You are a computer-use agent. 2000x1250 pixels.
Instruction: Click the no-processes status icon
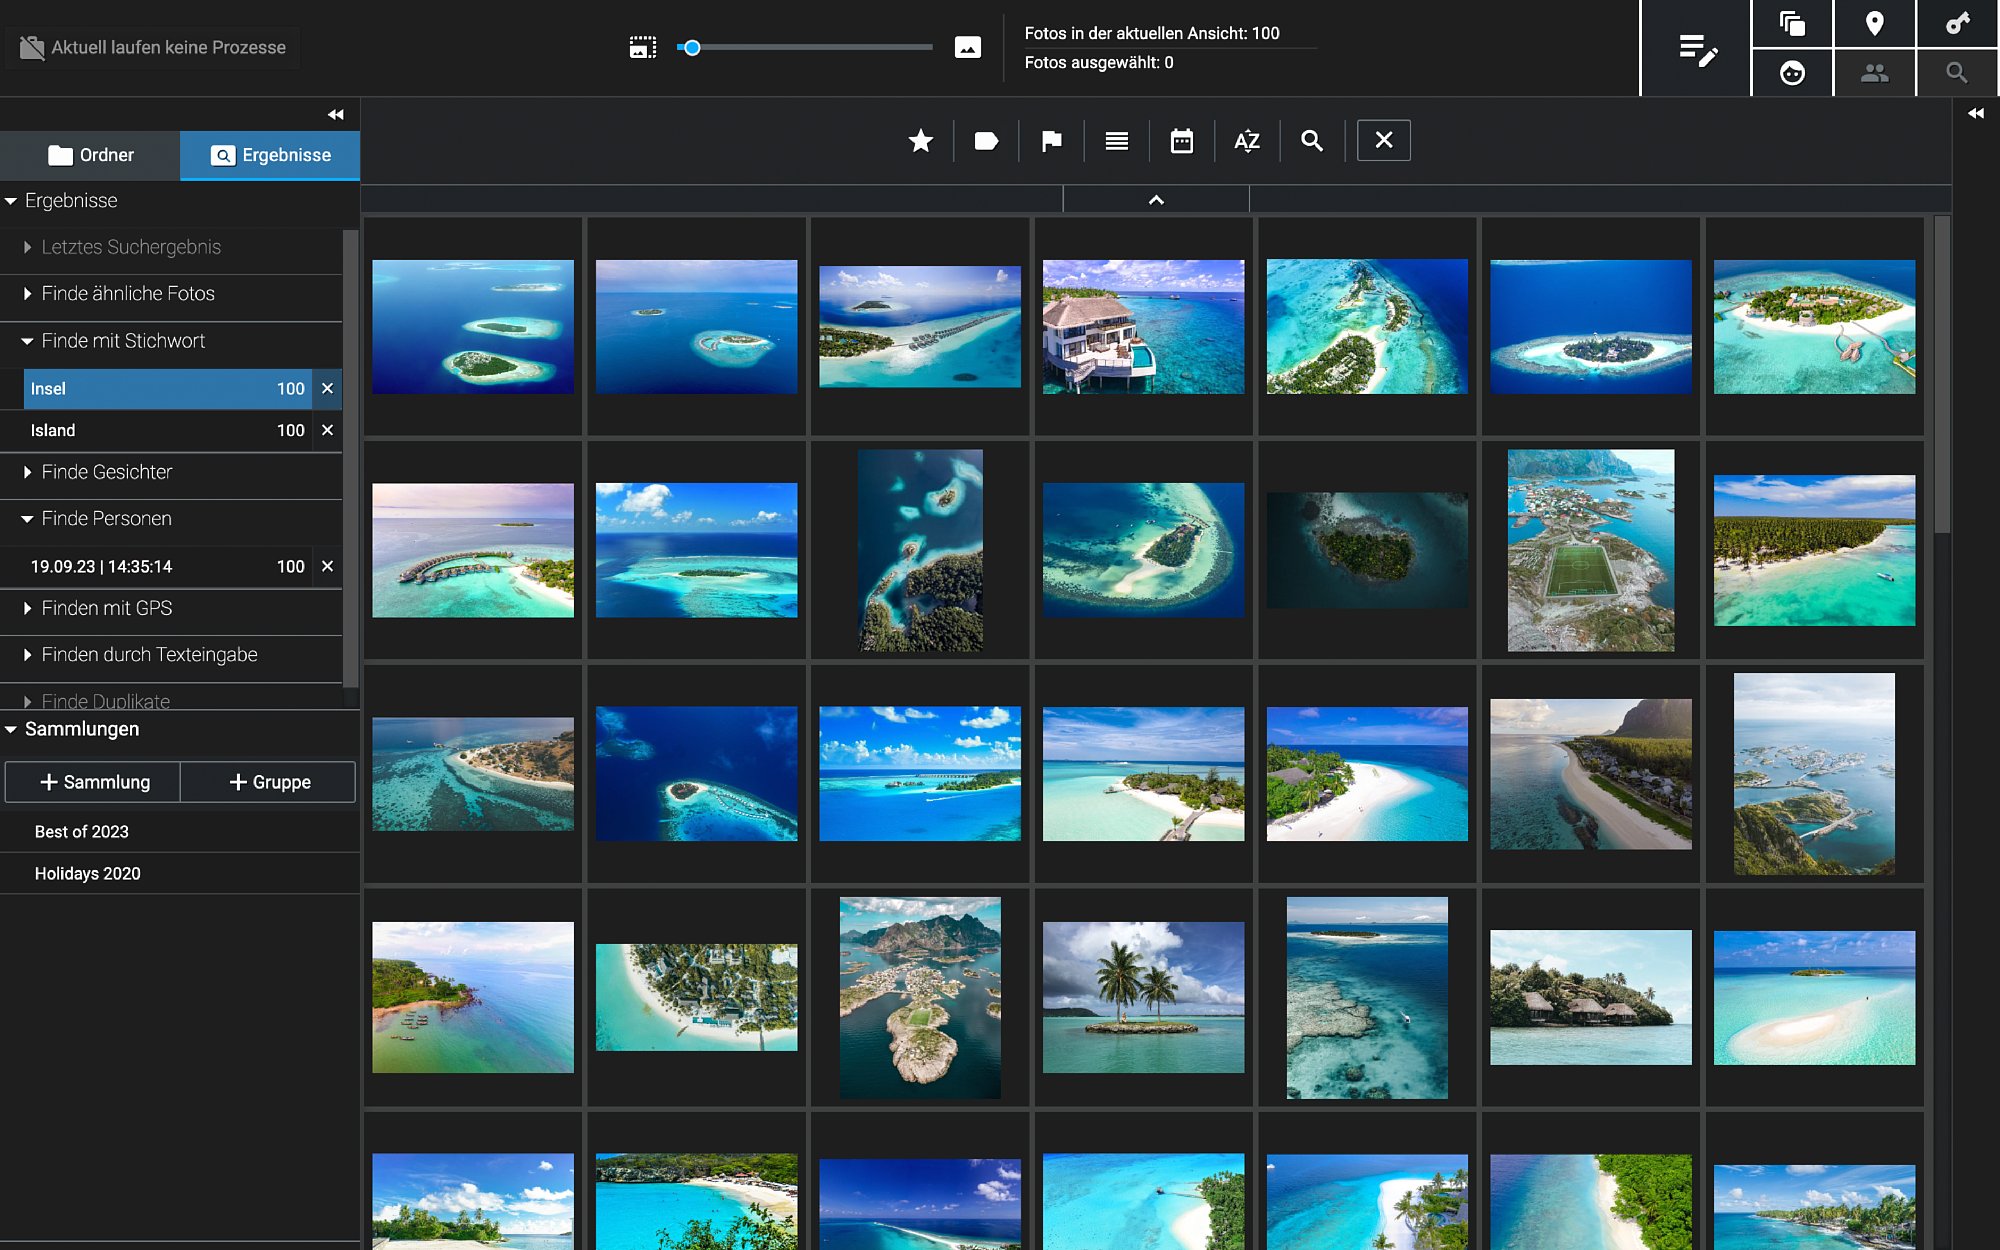32,48
